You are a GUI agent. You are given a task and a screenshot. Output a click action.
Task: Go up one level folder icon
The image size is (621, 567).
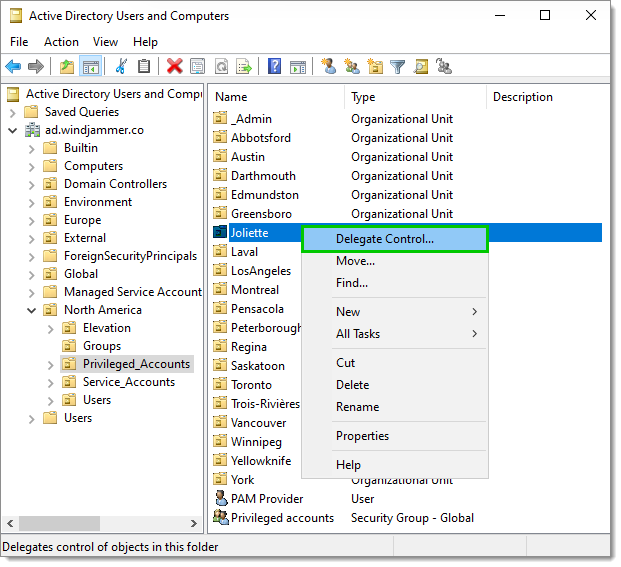click(x=67, y=66)
